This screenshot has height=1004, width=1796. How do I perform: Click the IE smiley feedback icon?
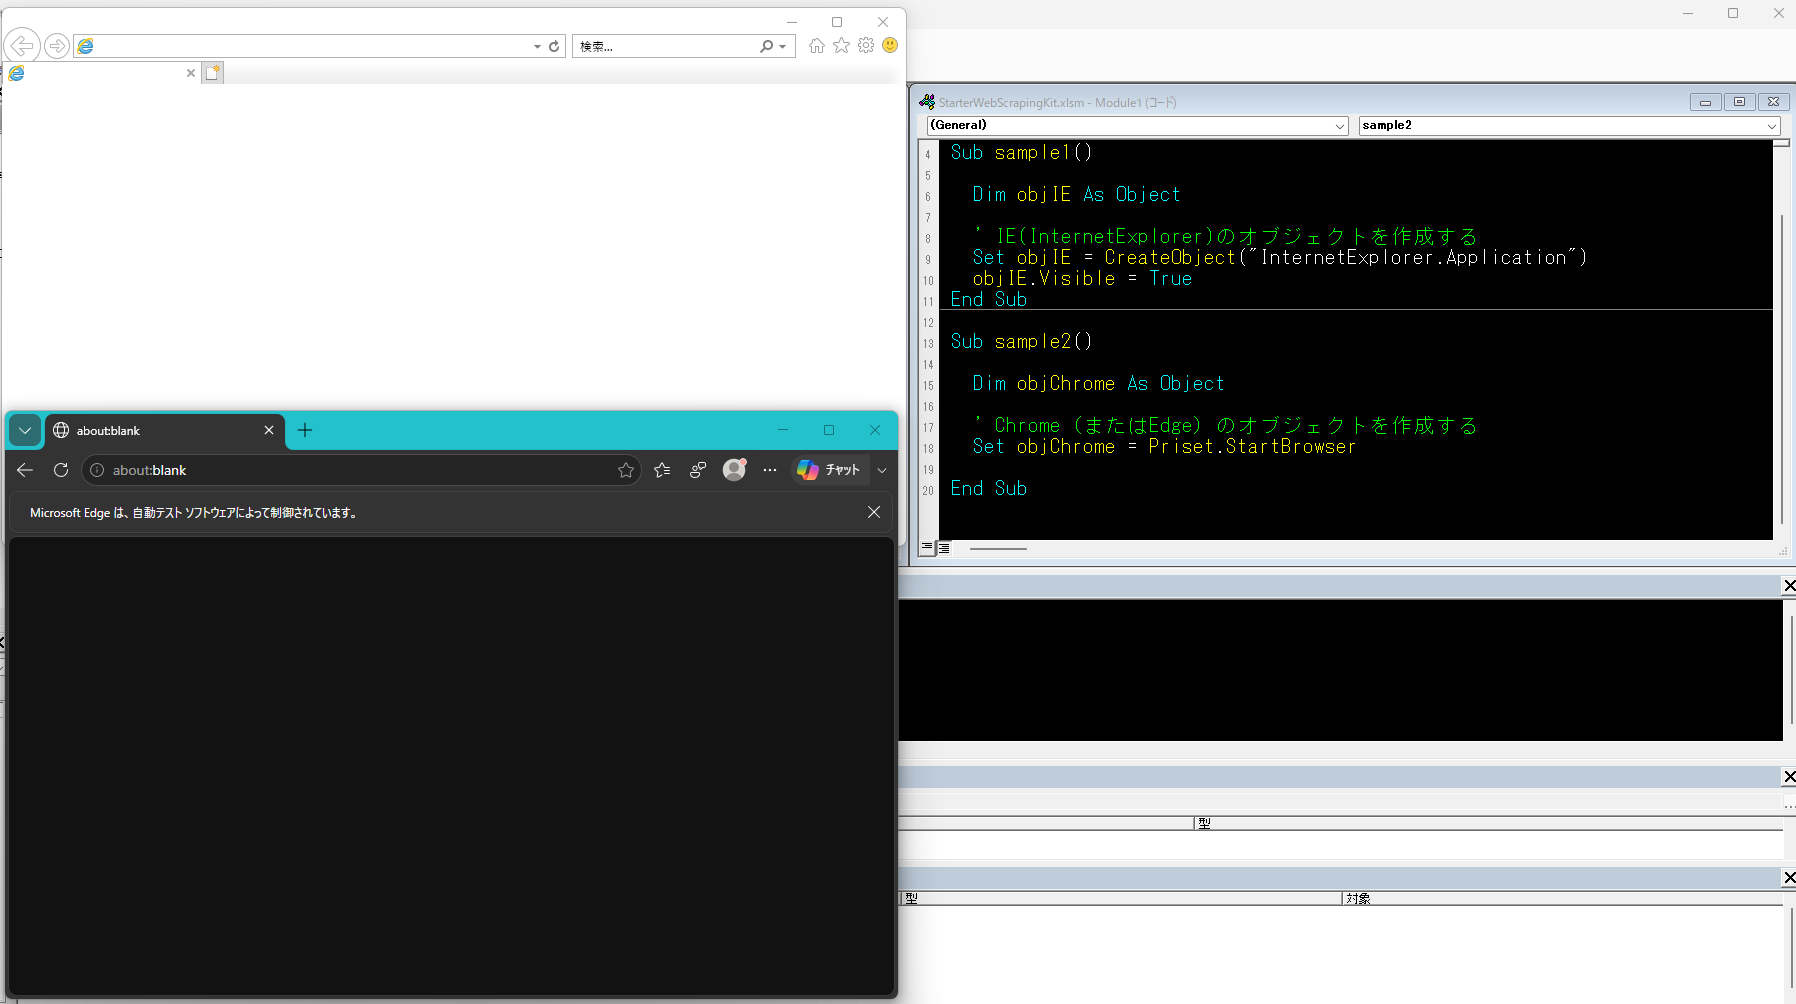[x=890, y=45]
